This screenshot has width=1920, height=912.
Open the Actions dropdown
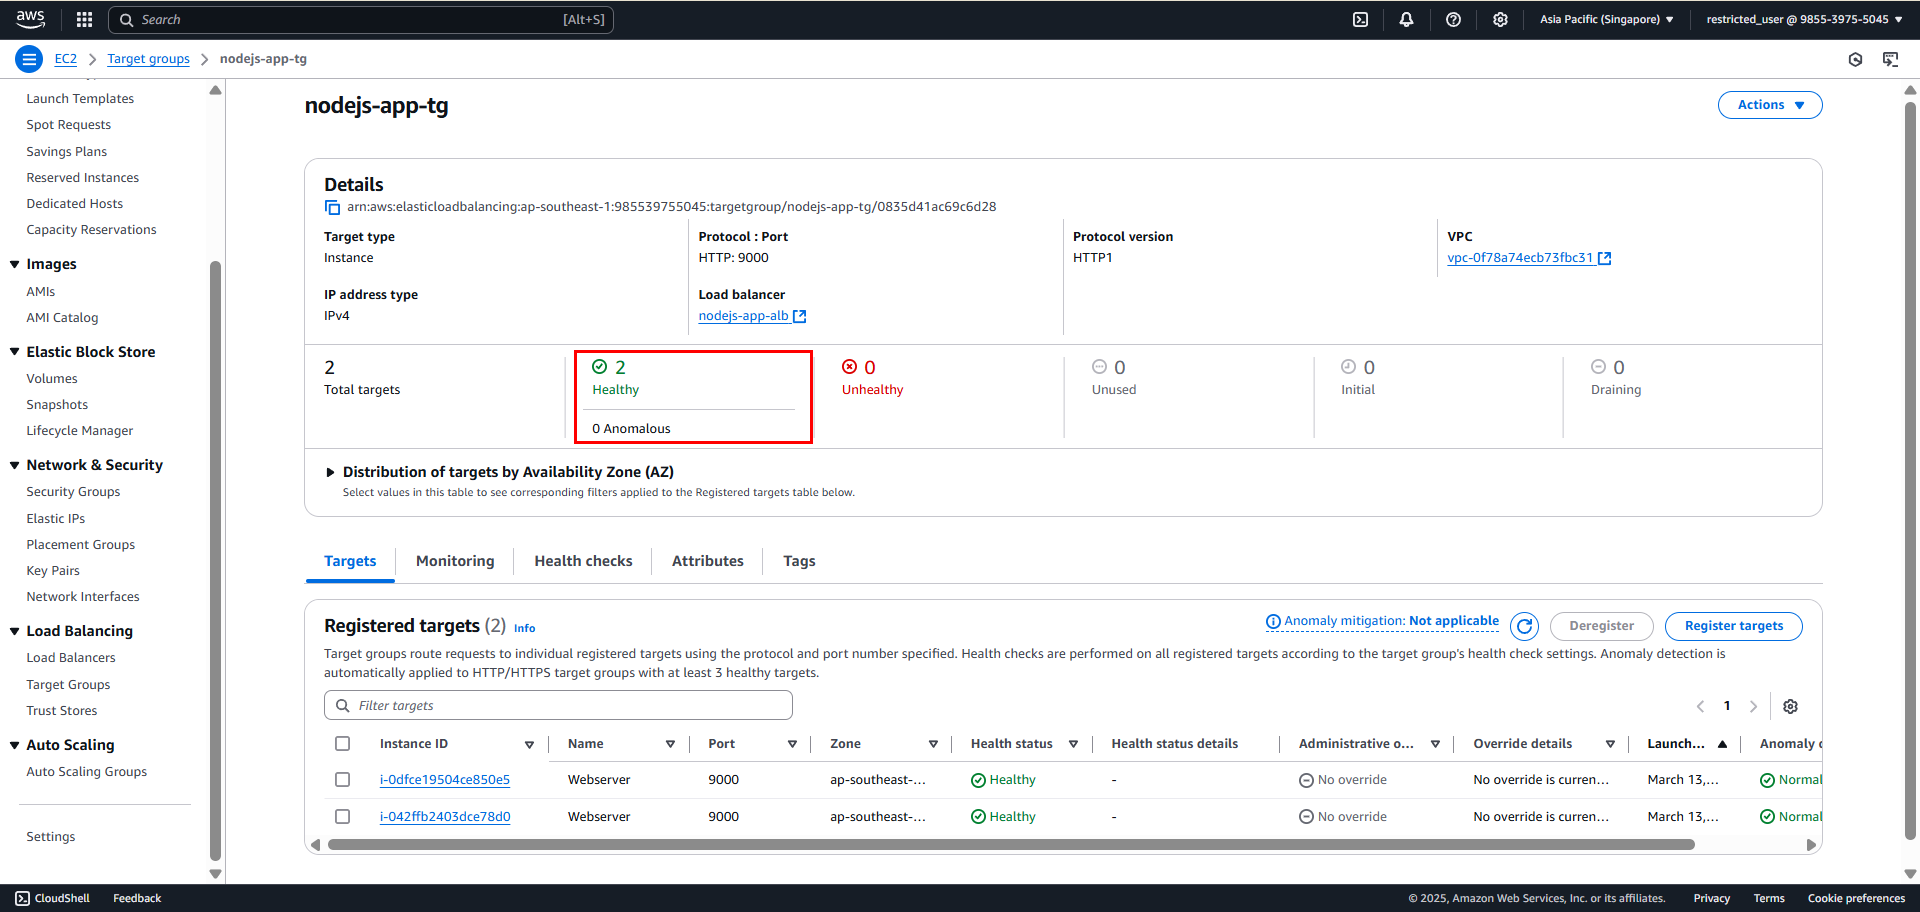(1769, 105)
